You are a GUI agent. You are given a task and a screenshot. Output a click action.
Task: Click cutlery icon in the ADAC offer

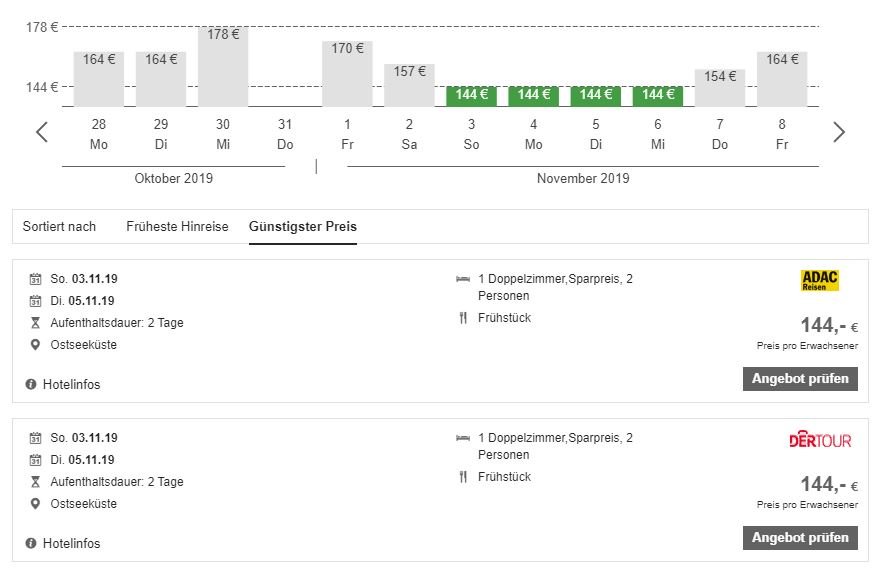click(463, 318)
